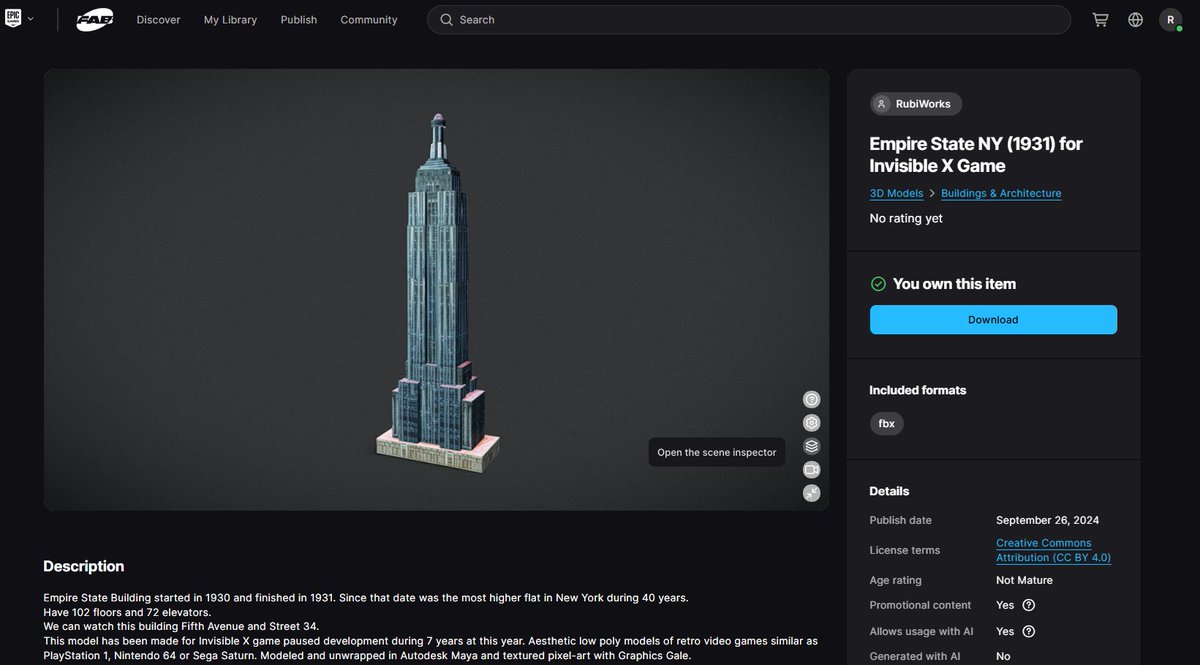Open the 3D viewer help icon
The image size is (1200, 665).
[812, 399]
